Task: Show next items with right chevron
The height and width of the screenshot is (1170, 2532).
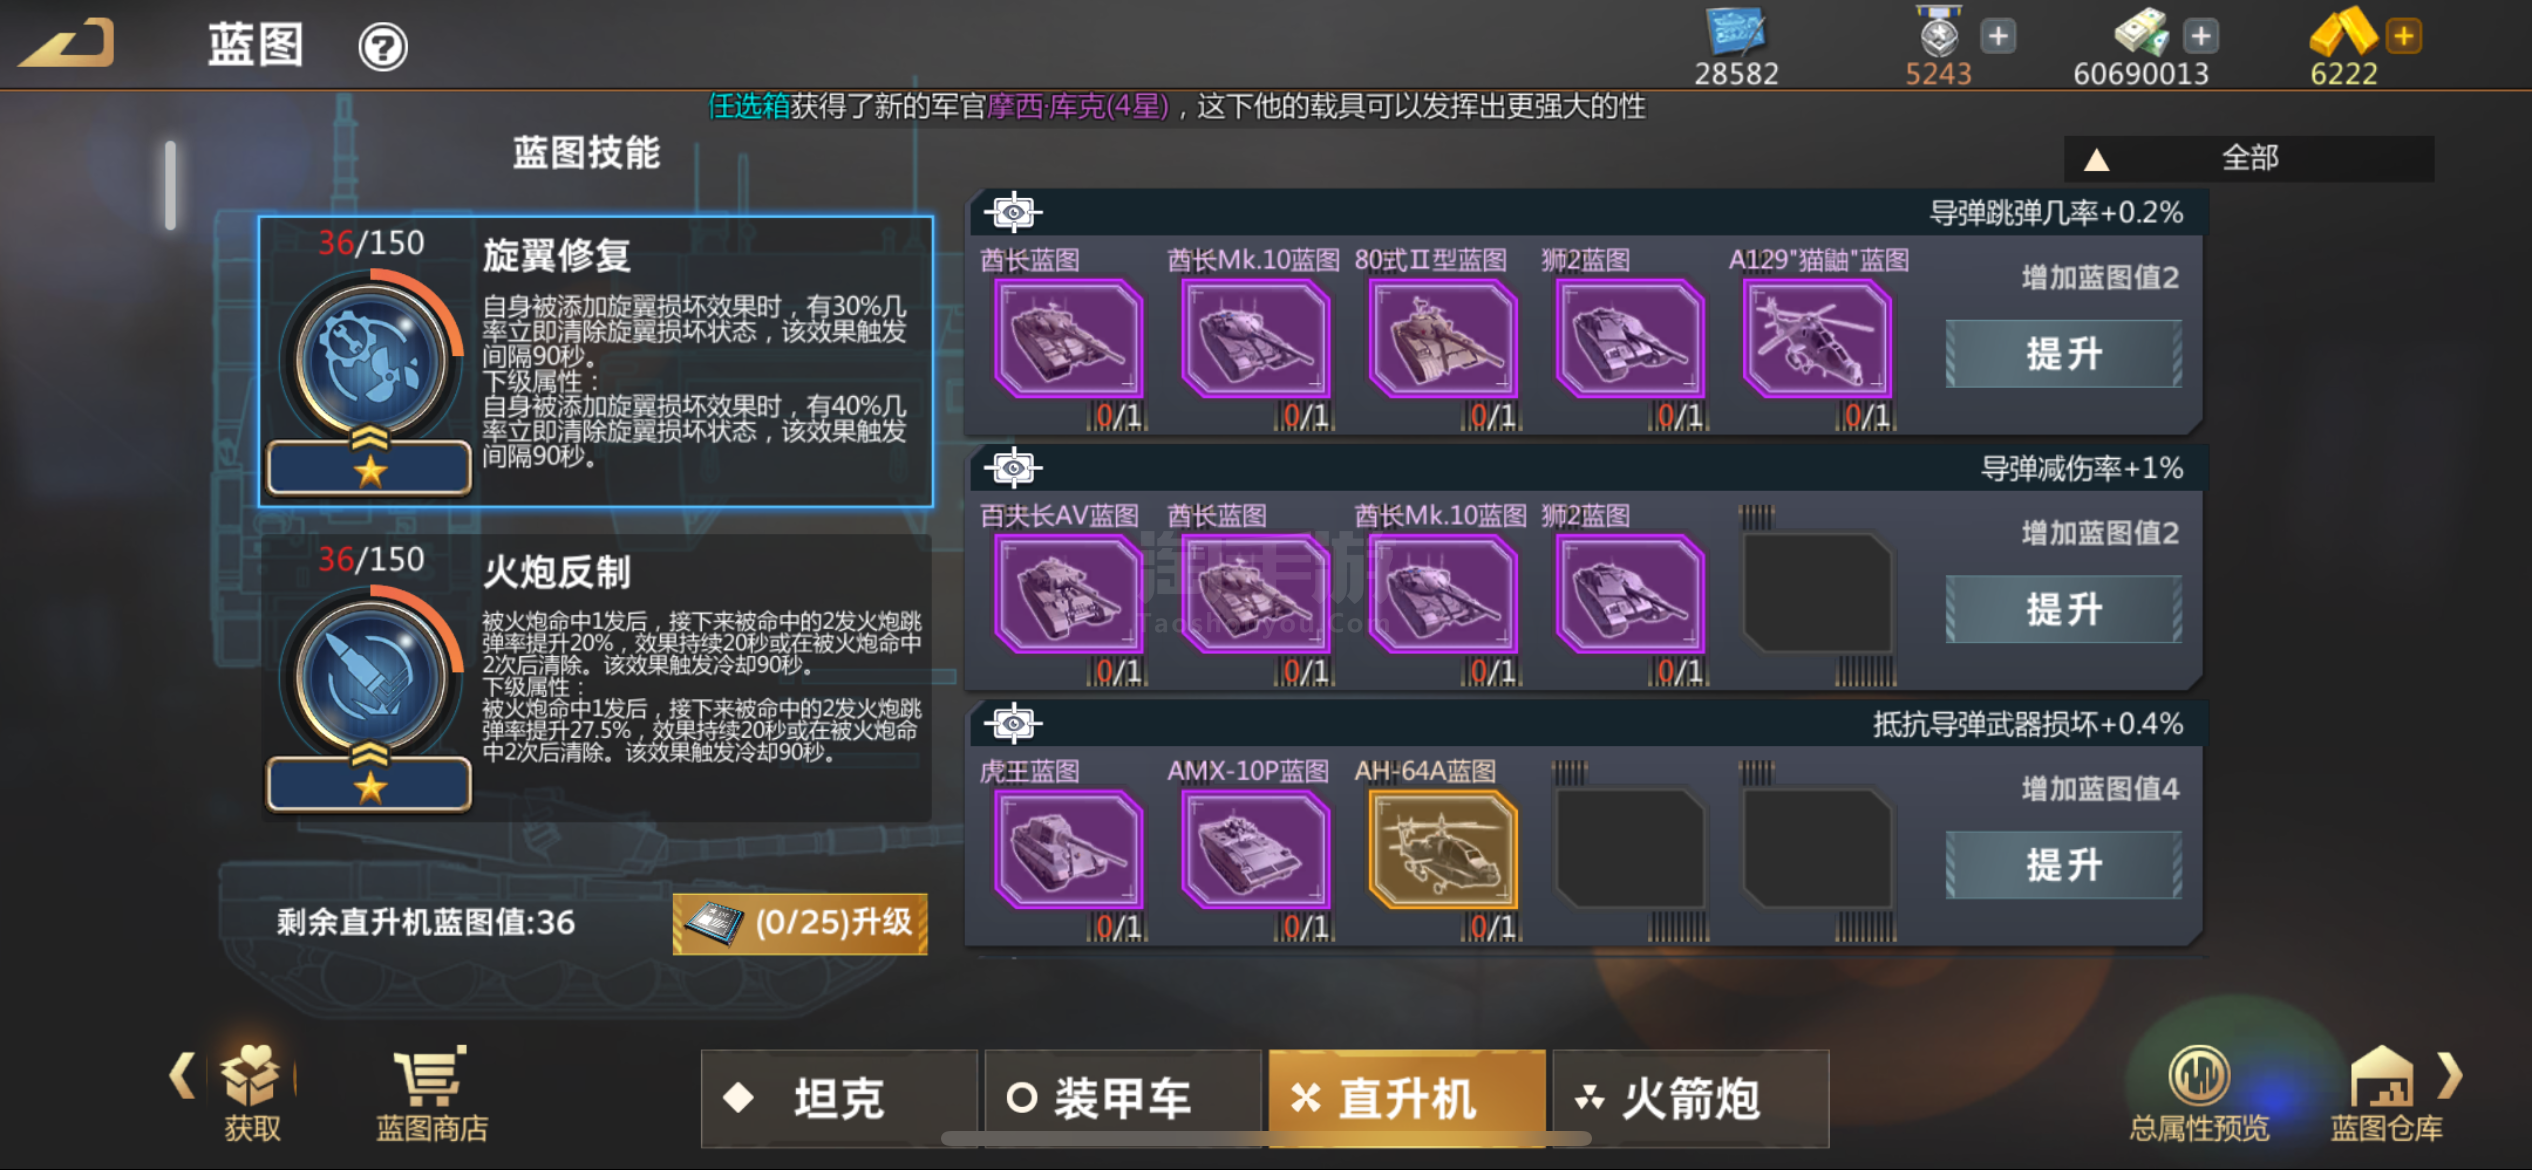Action: (x=2451, y=1075)
